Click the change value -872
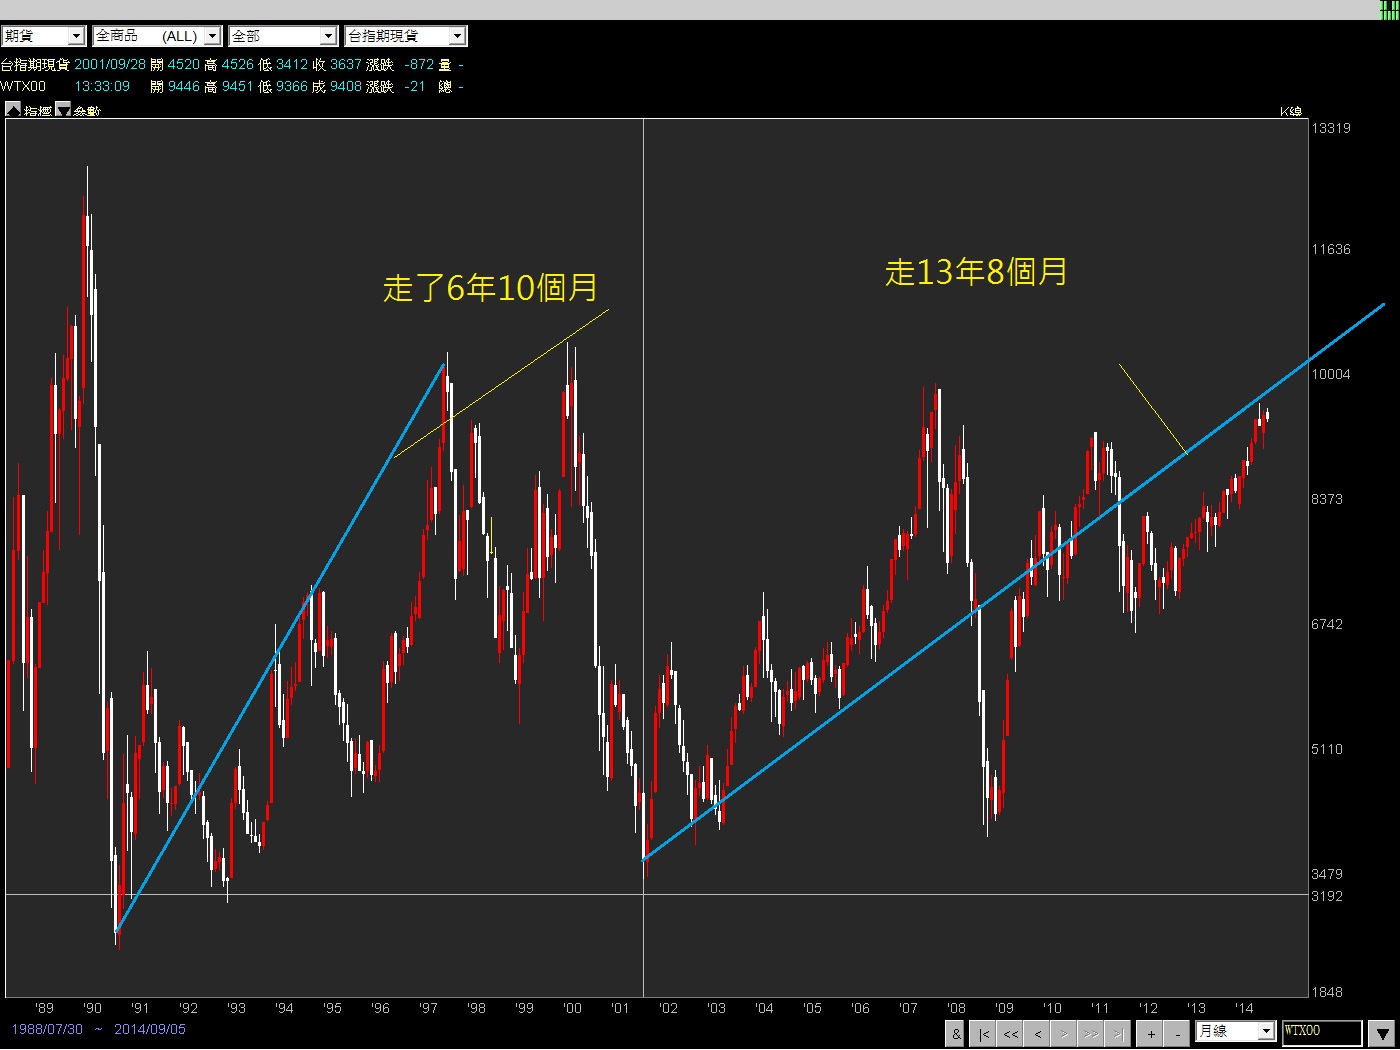This screenshot has width=1400, height=1050. (419, 64)
